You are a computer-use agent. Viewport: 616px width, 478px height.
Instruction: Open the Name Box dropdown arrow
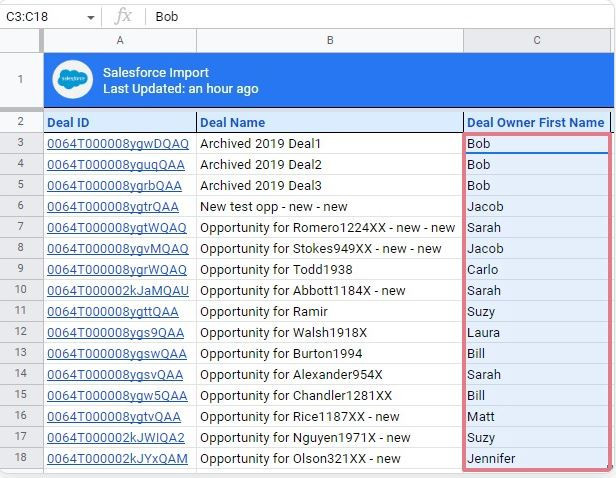point(91,18)
